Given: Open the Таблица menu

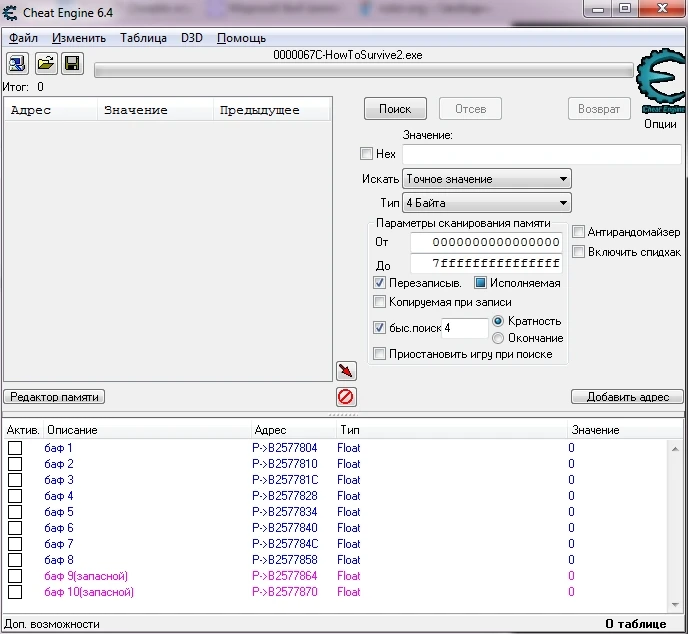Looking at the screenshot, I should [x=143, y=38].
